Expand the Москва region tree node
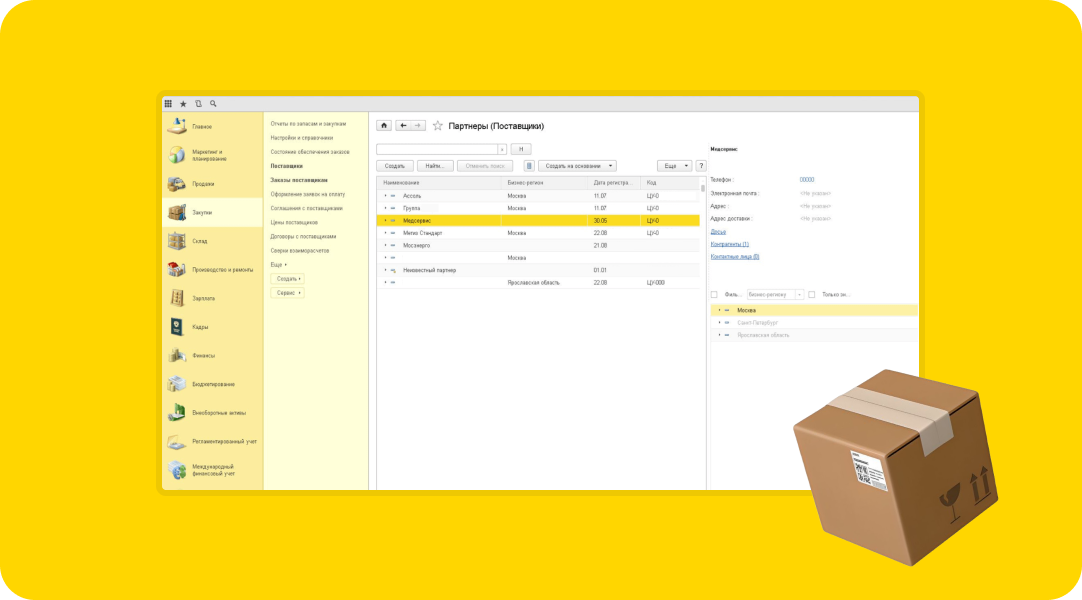This screenshot has width=1082, height=600. pyautogui.click(x=719, y=310)
